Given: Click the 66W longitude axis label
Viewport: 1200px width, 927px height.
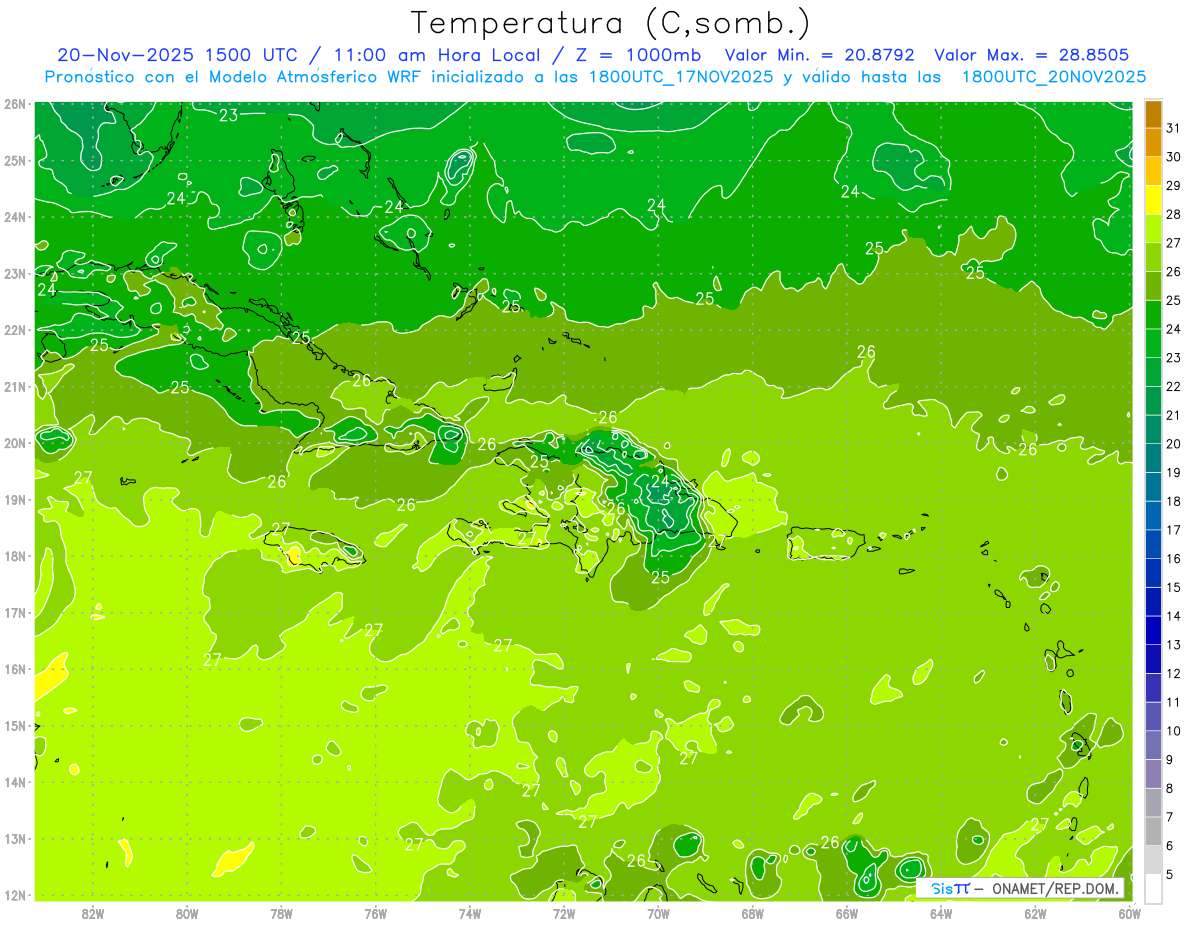Looking at the screenshot, I should pos(846,914).
